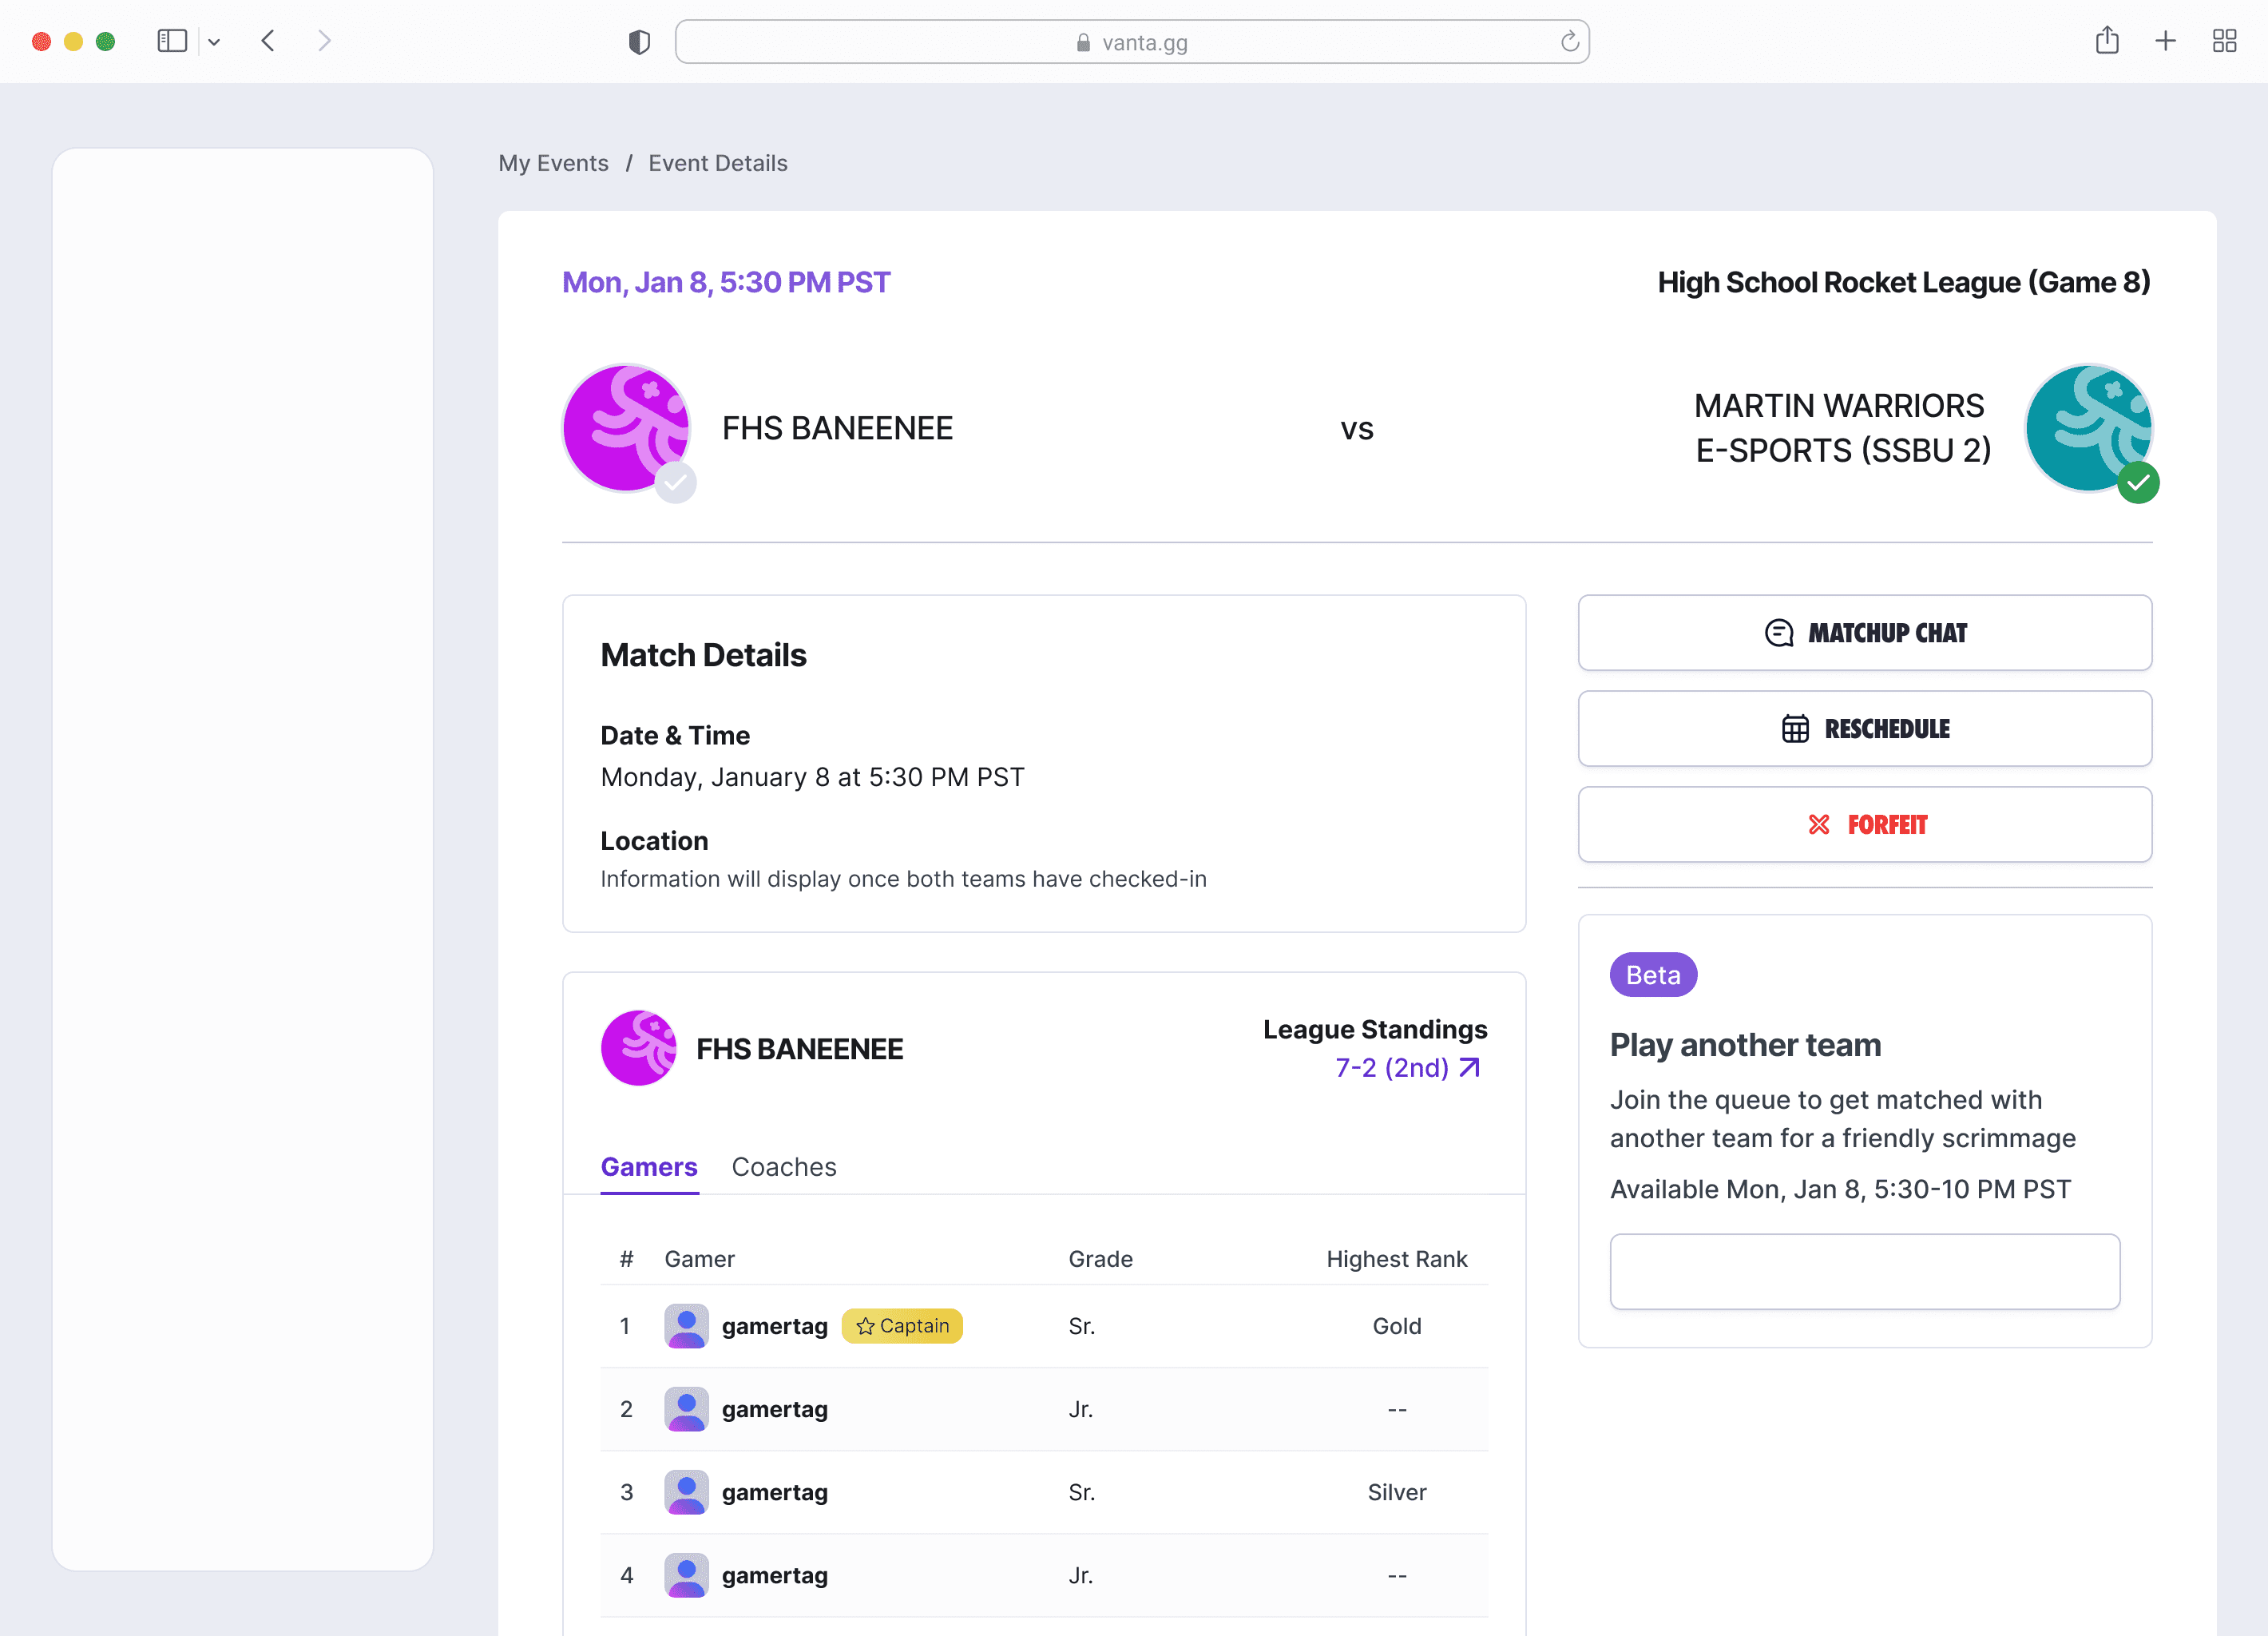2268x1636 pixels.
Task: Click the Reschedule button
Action: 1864,729
